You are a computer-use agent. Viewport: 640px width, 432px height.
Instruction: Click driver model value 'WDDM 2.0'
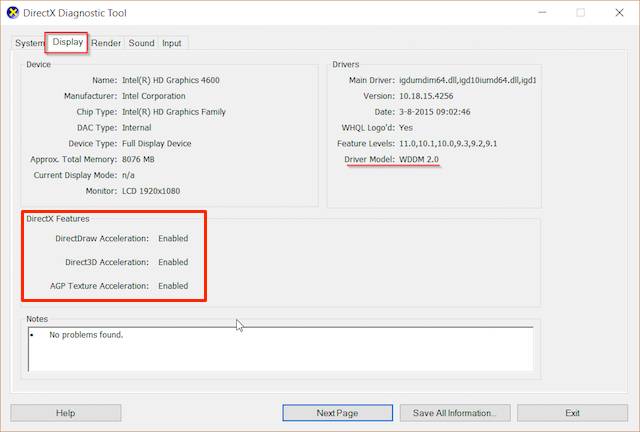click(419, 159)
